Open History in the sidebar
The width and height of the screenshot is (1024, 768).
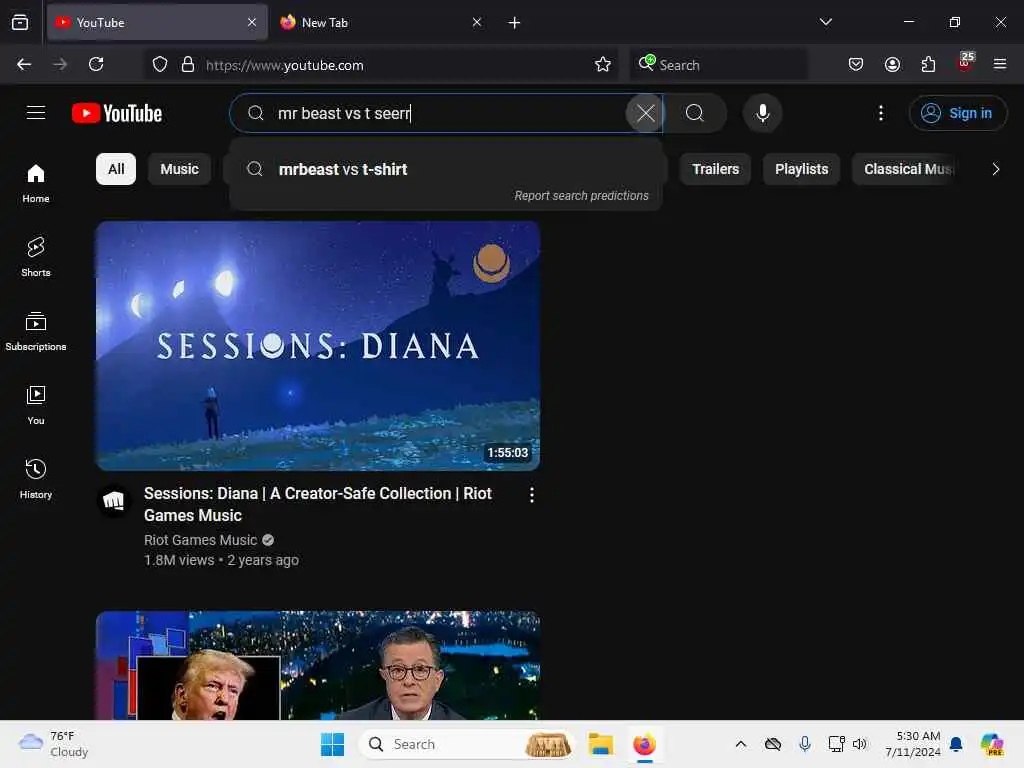36,479
